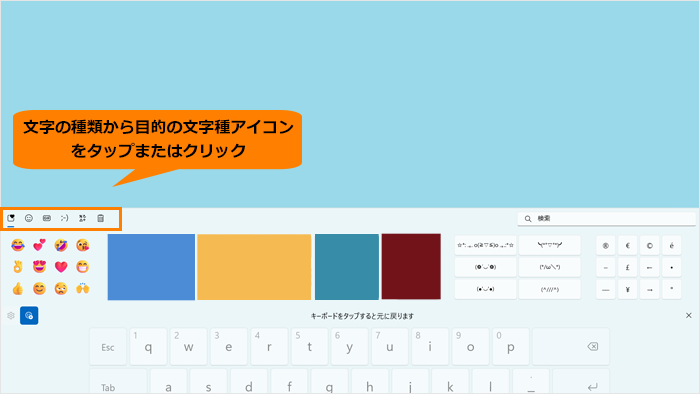Screen dimensions: 700x394
Task: Insert the thumbs up emoji
Action: [18, 289]
